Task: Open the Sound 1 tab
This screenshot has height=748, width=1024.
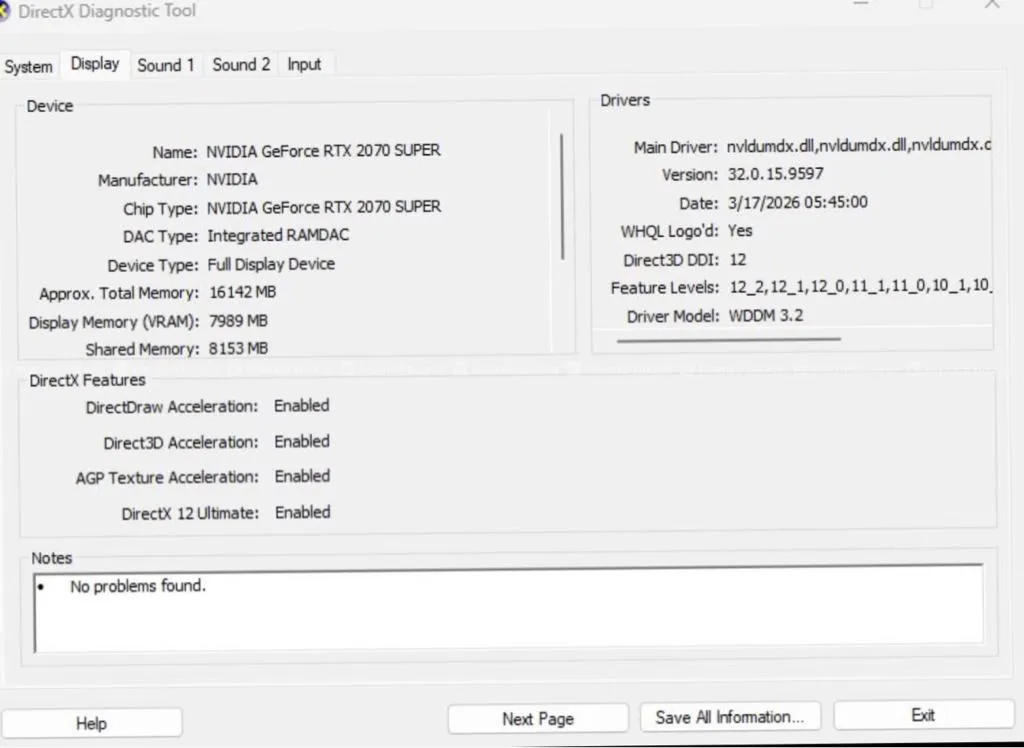Action: (166, 65)
